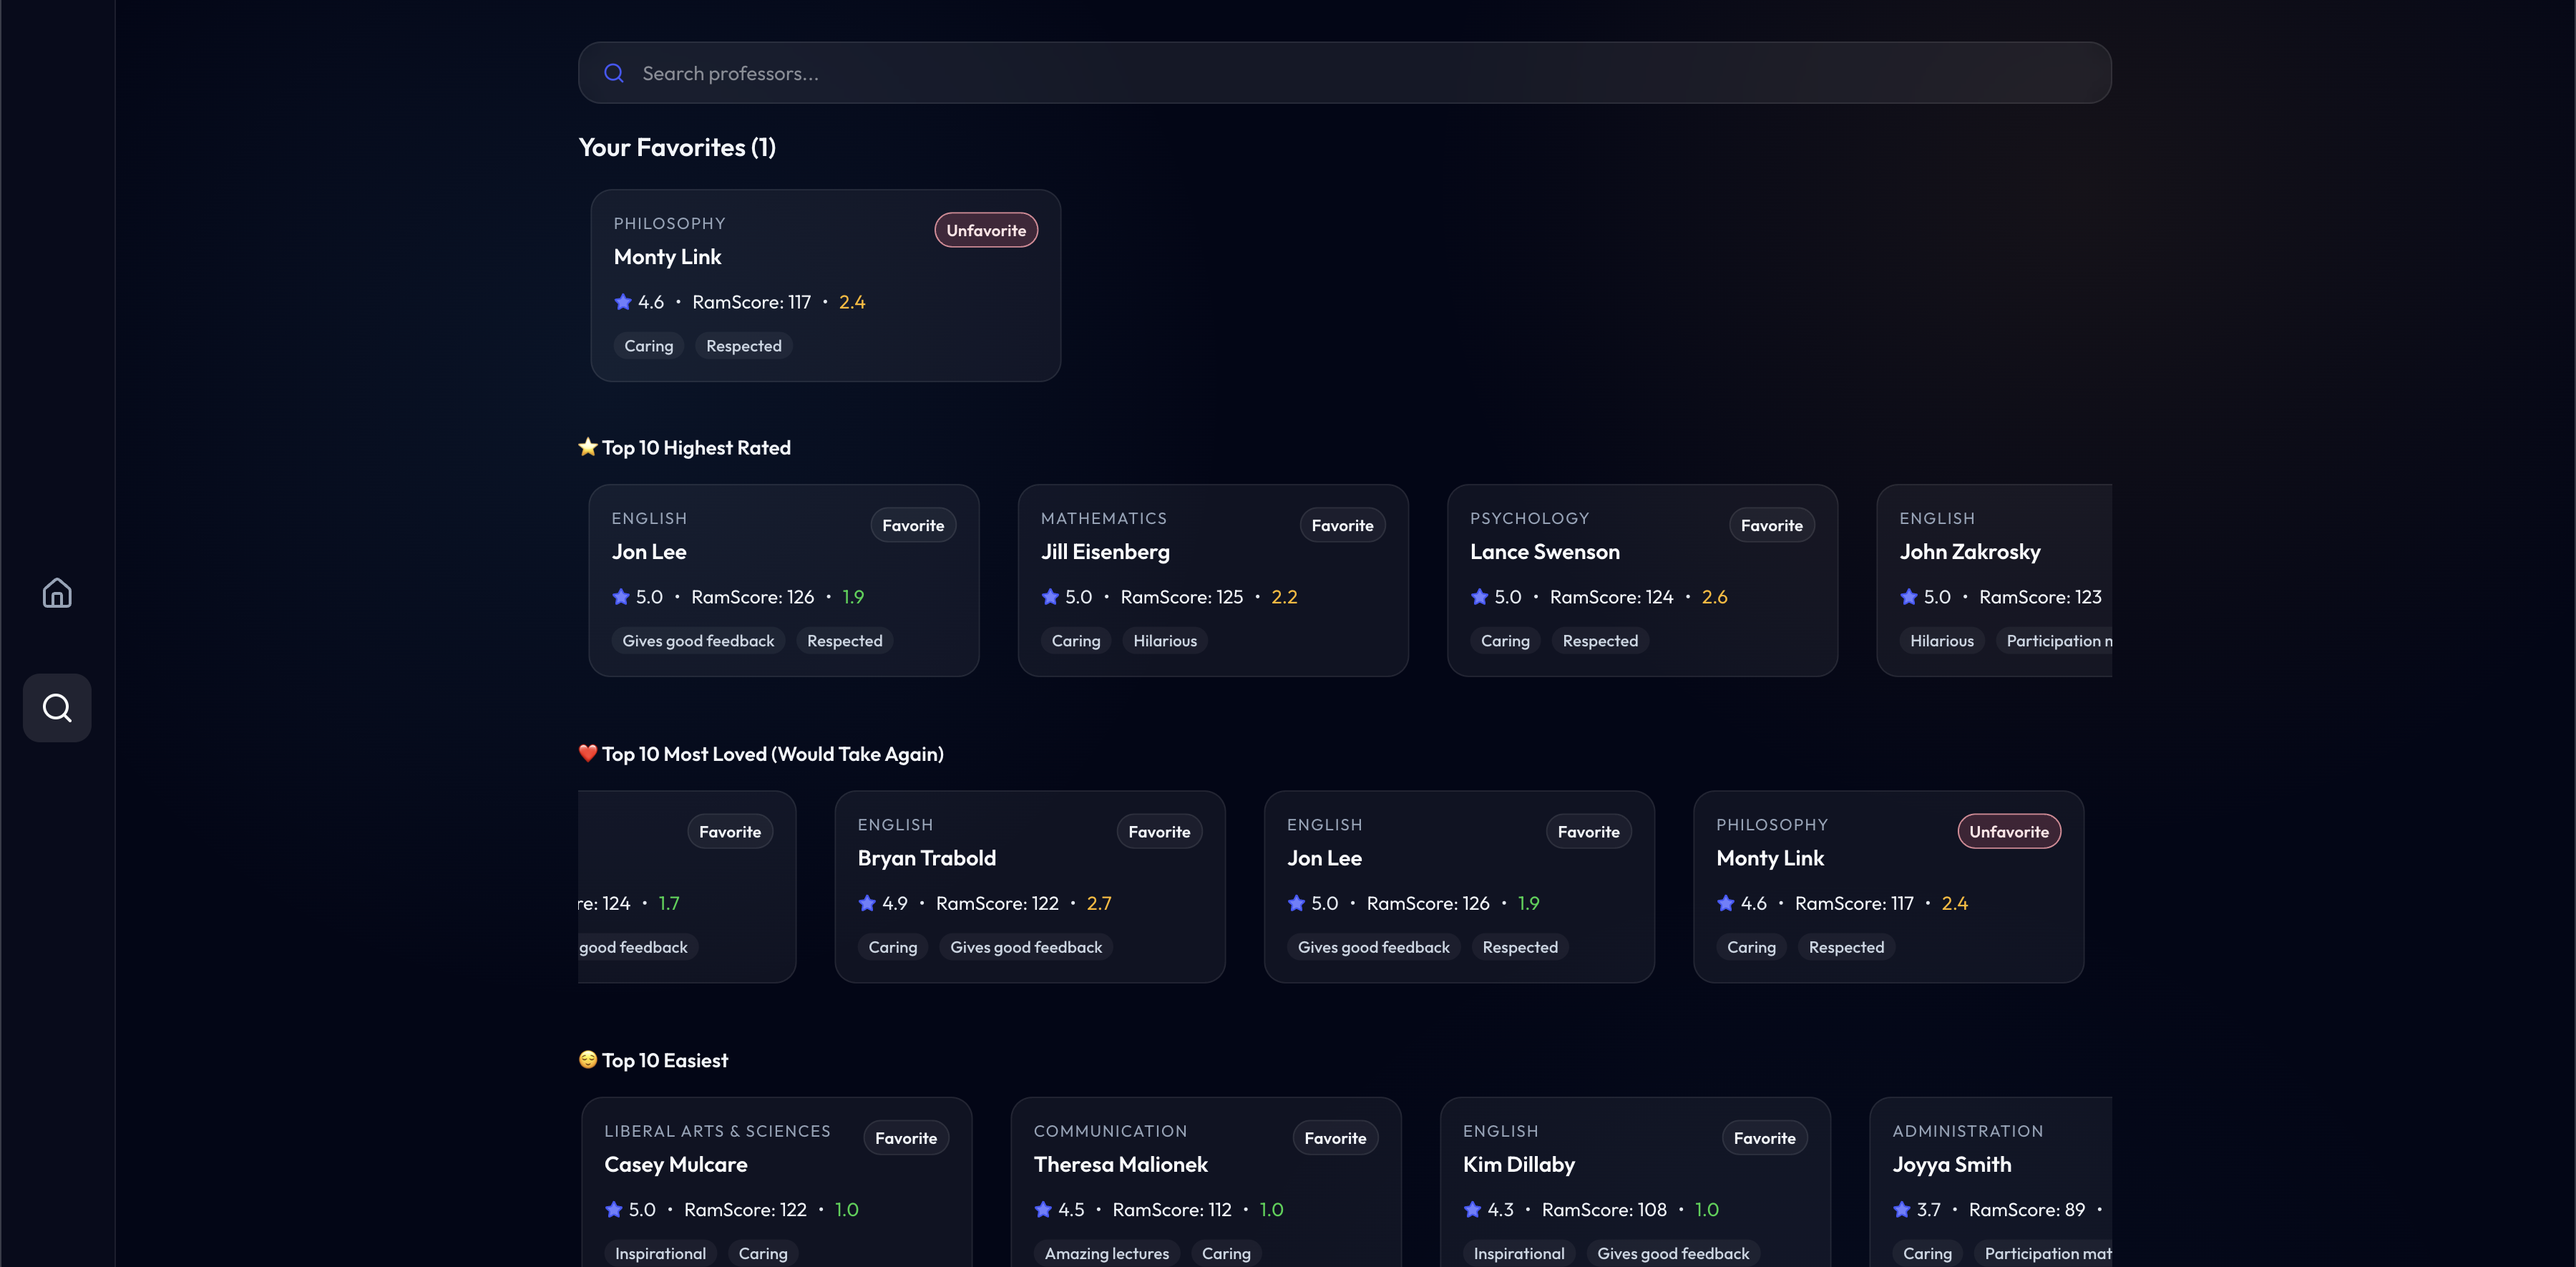Unfavorite Monty Link in Your Favorites

(x=985, y=230)
